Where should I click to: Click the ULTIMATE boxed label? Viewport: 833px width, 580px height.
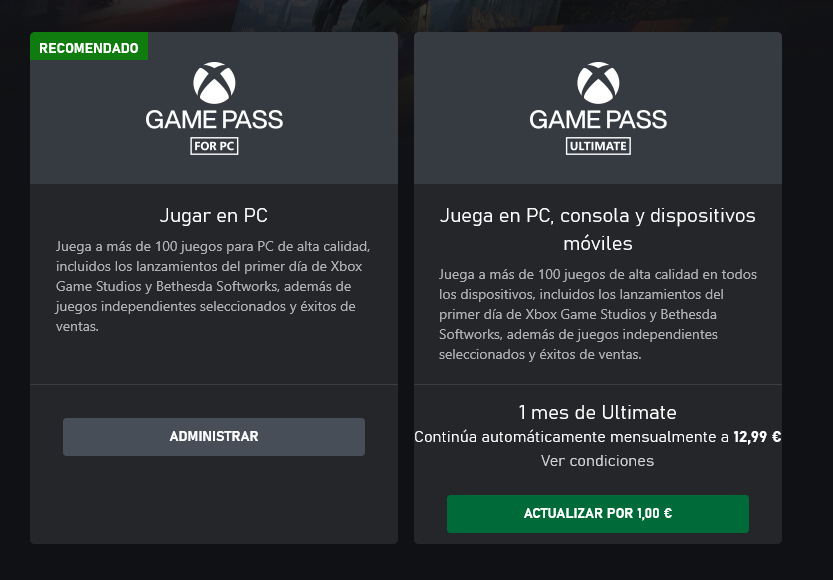click(x=598, y=146)
